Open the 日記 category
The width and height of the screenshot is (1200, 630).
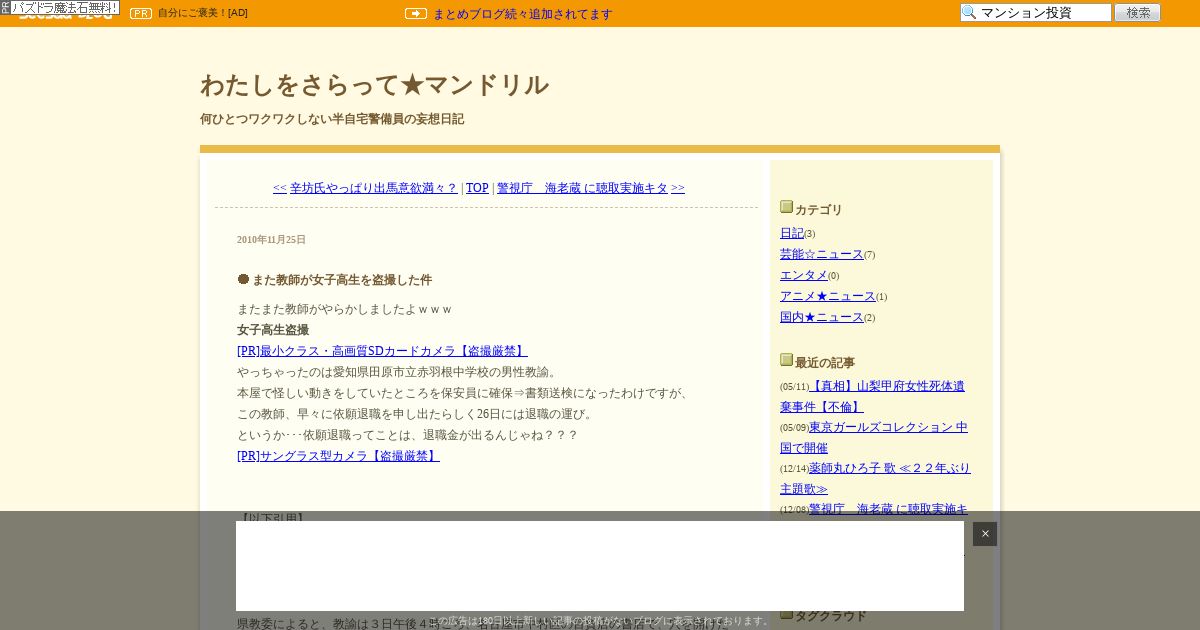click(x=792, y=233)
